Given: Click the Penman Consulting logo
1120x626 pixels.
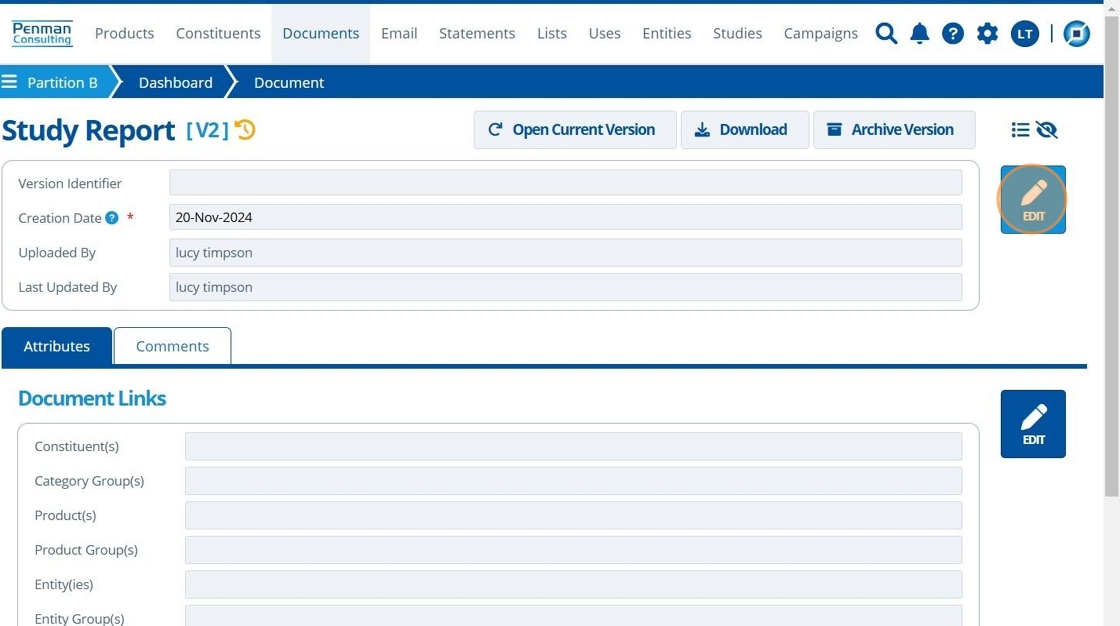Looking at the screenshot, I should pyautogui.click(x=42, y=34).
